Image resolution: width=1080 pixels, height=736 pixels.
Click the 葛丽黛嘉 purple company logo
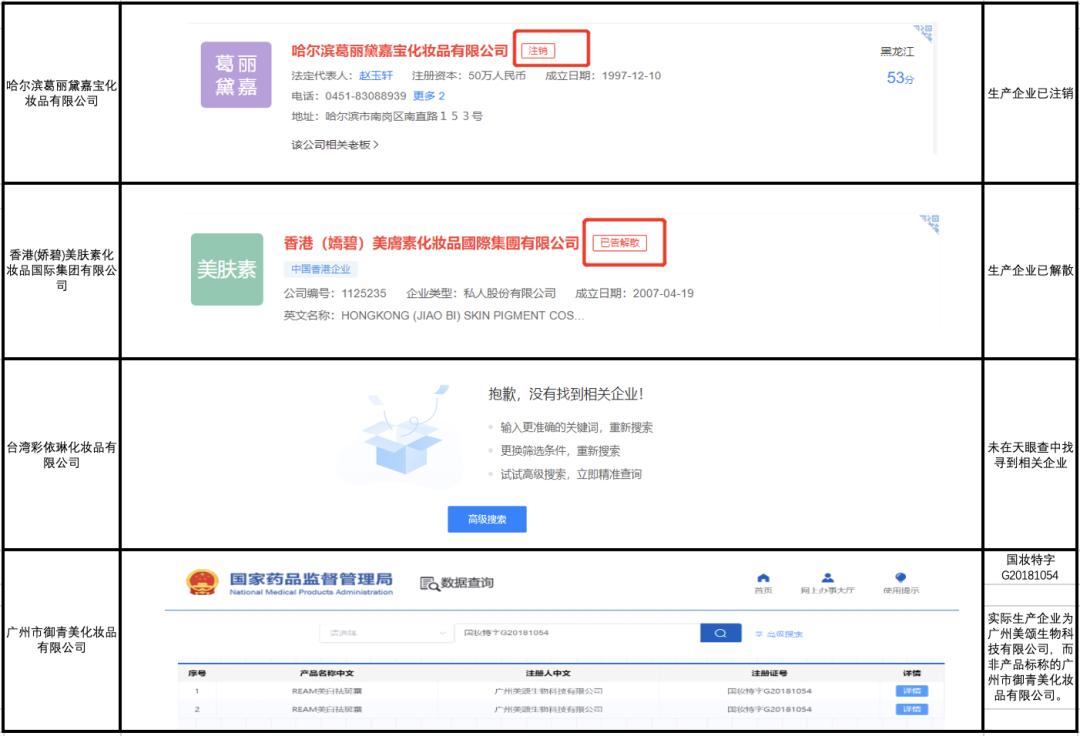pyautogui.click(x=236, y=75)
